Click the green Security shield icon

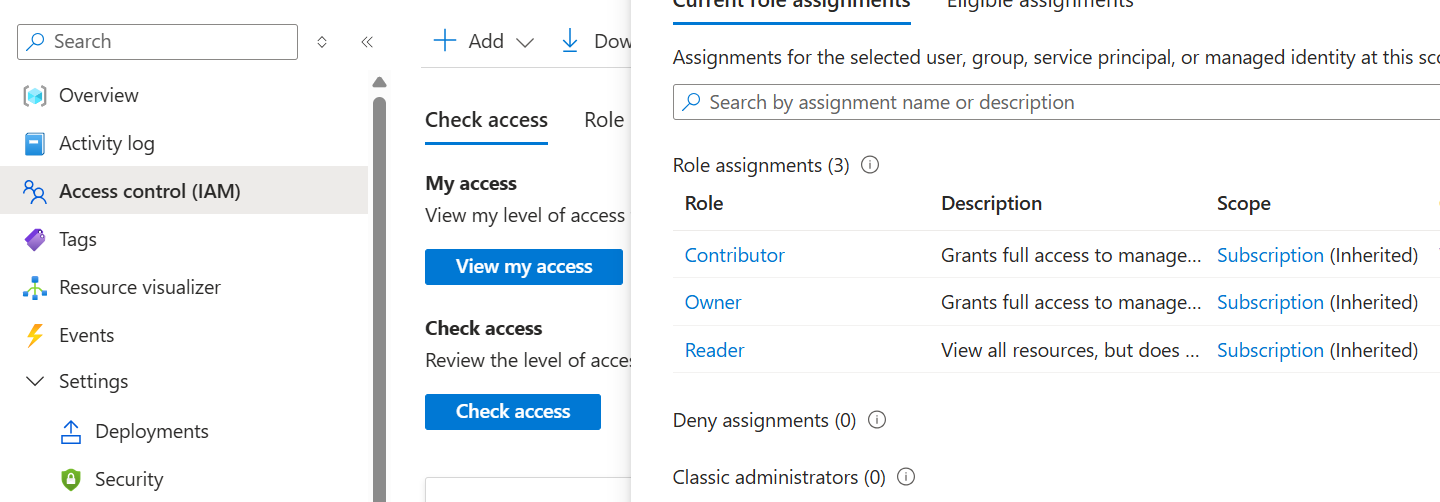[71, 480]
